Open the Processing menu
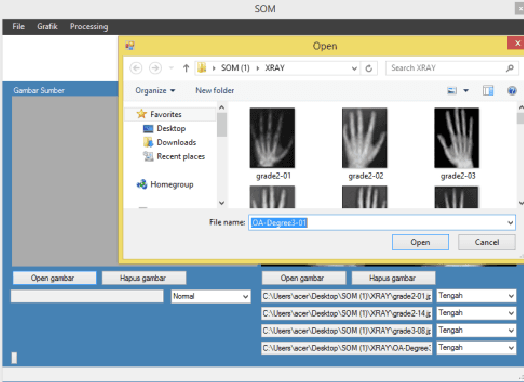The height and width of the screenshot is (382, 524). [x=89, y=26]
